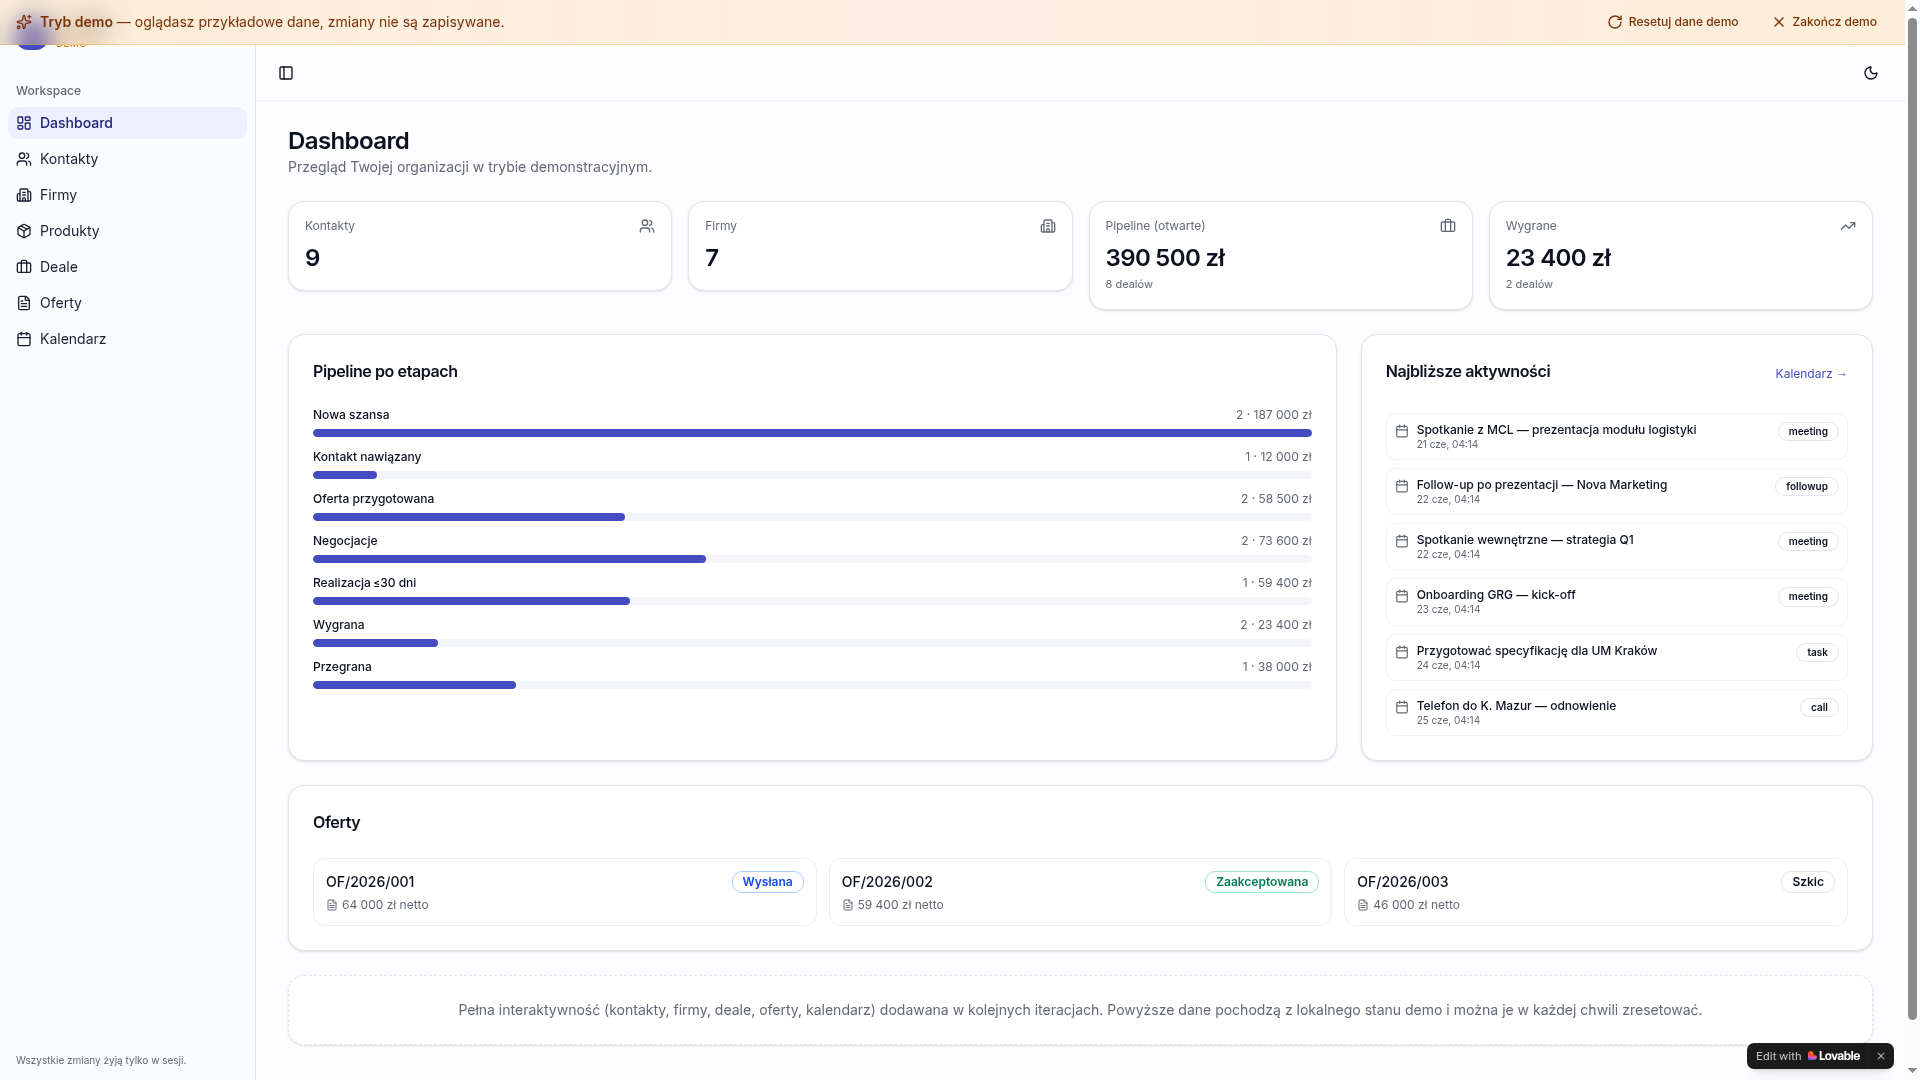Viewport: 1920px width, 1080px height.
Task: Open Dashboard in the sidebar
Action: click(127, 123)
